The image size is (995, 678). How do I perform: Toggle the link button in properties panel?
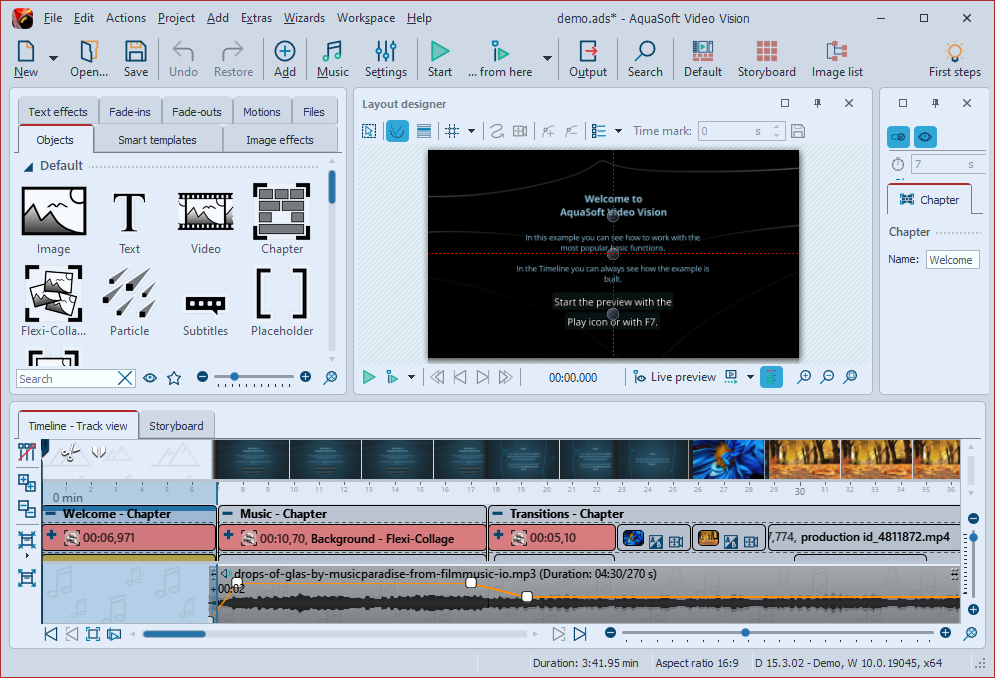click(x=899, y=137)
